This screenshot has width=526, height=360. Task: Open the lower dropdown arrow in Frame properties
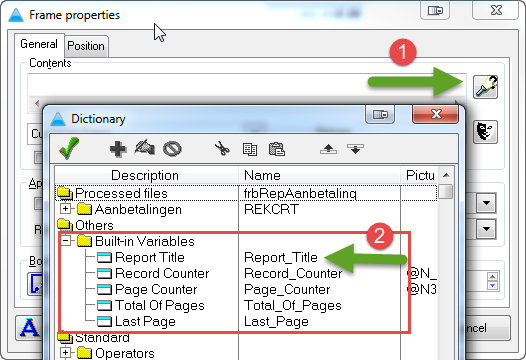(x=486, y=229)
